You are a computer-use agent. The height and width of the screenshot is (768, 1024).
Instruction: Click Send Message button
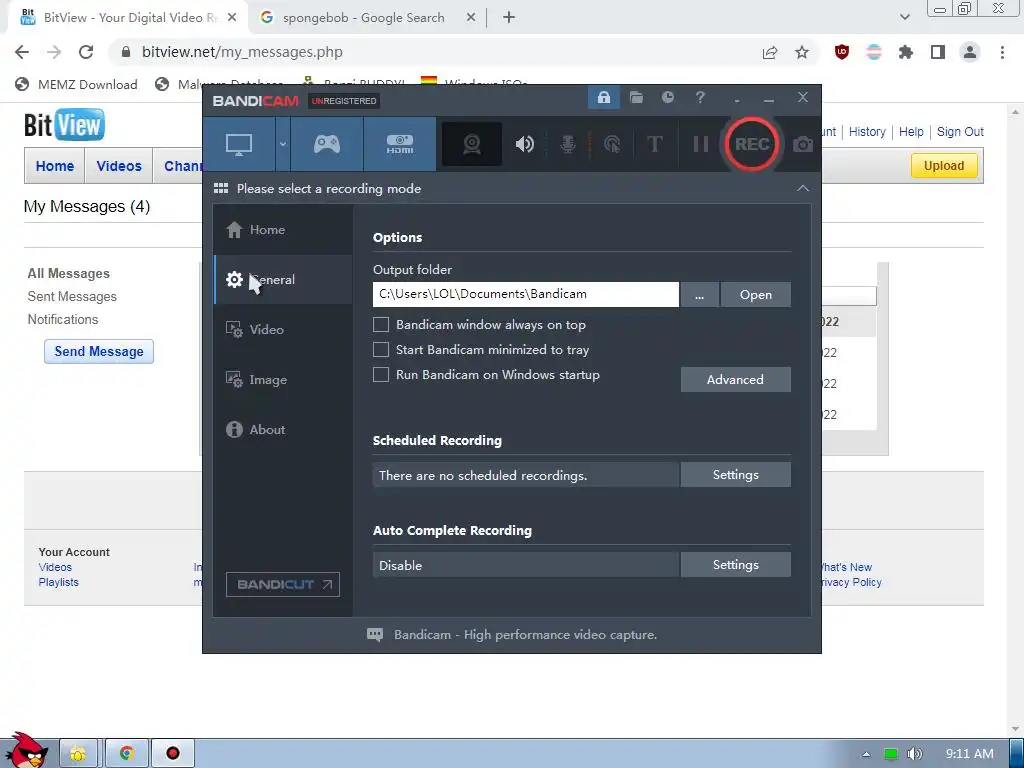tap(99, 351)
